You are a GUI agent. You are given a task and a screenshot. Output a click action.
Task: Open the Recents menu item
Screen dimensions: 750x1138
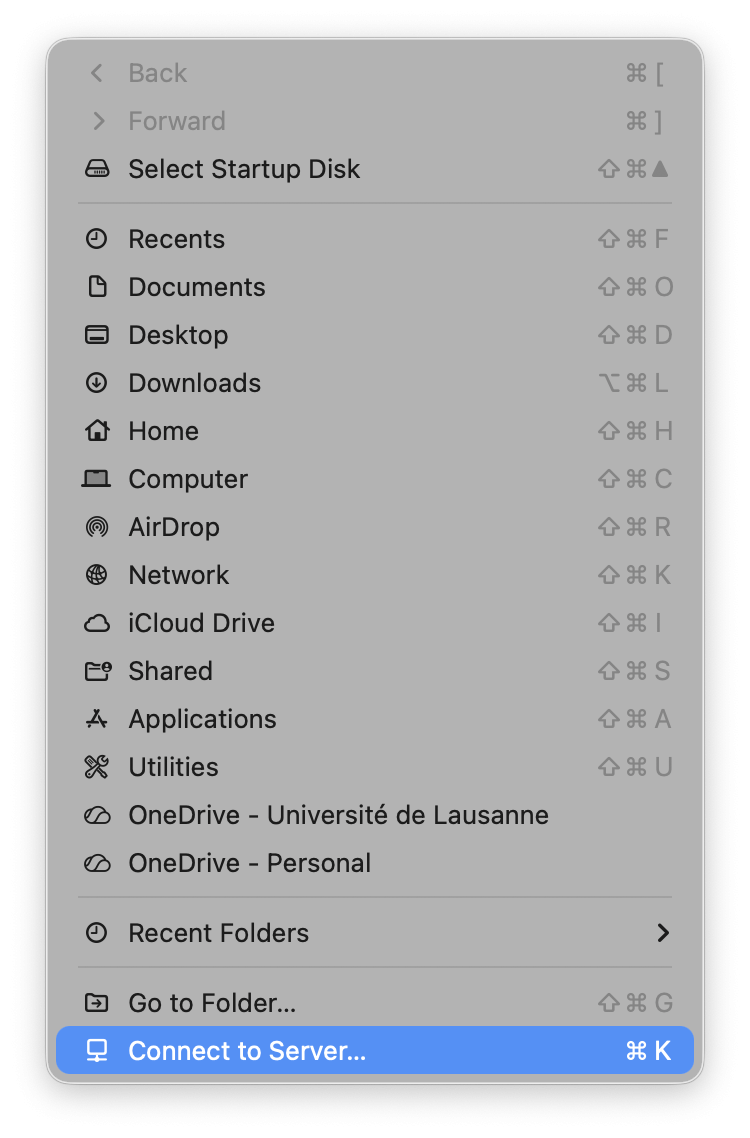pos(176,239)
